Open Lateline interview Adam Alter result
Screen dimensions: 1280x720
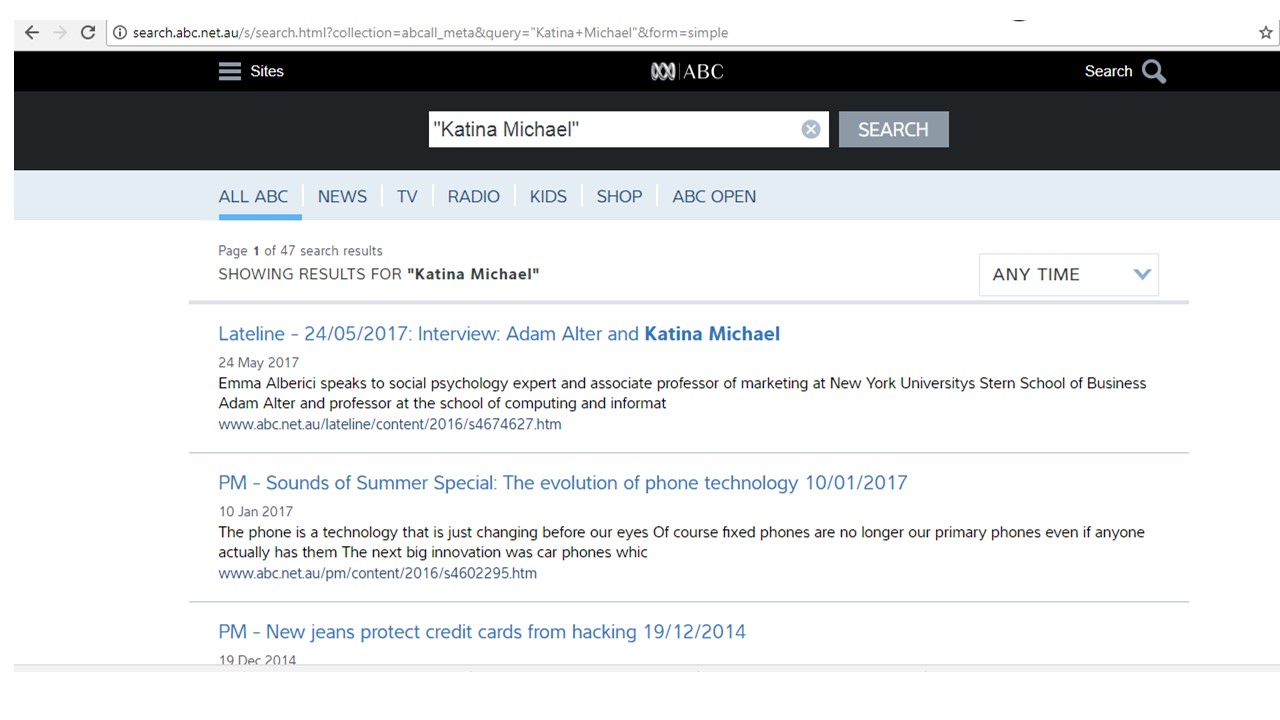(x=499, y=334)
